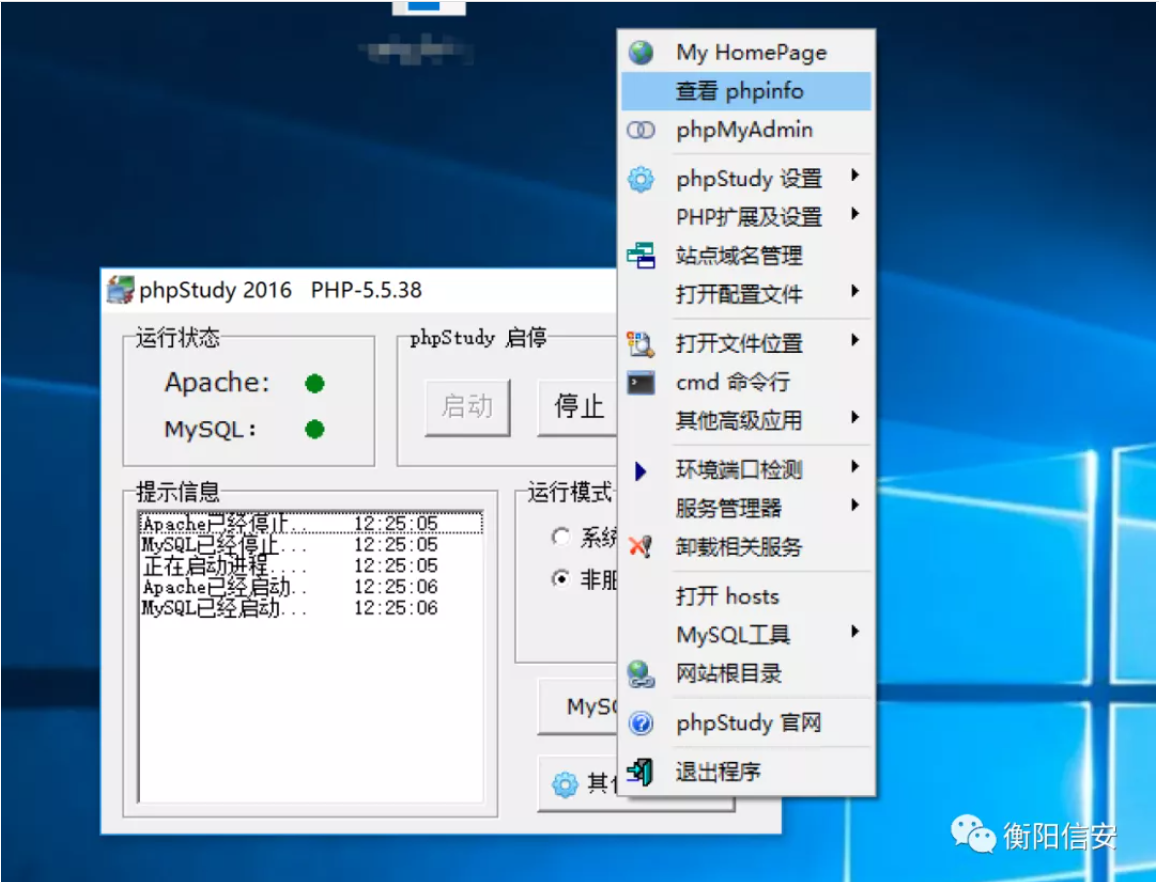
Task: Click the gear icon on the 其他 button
Action: (x=565, y=784)
